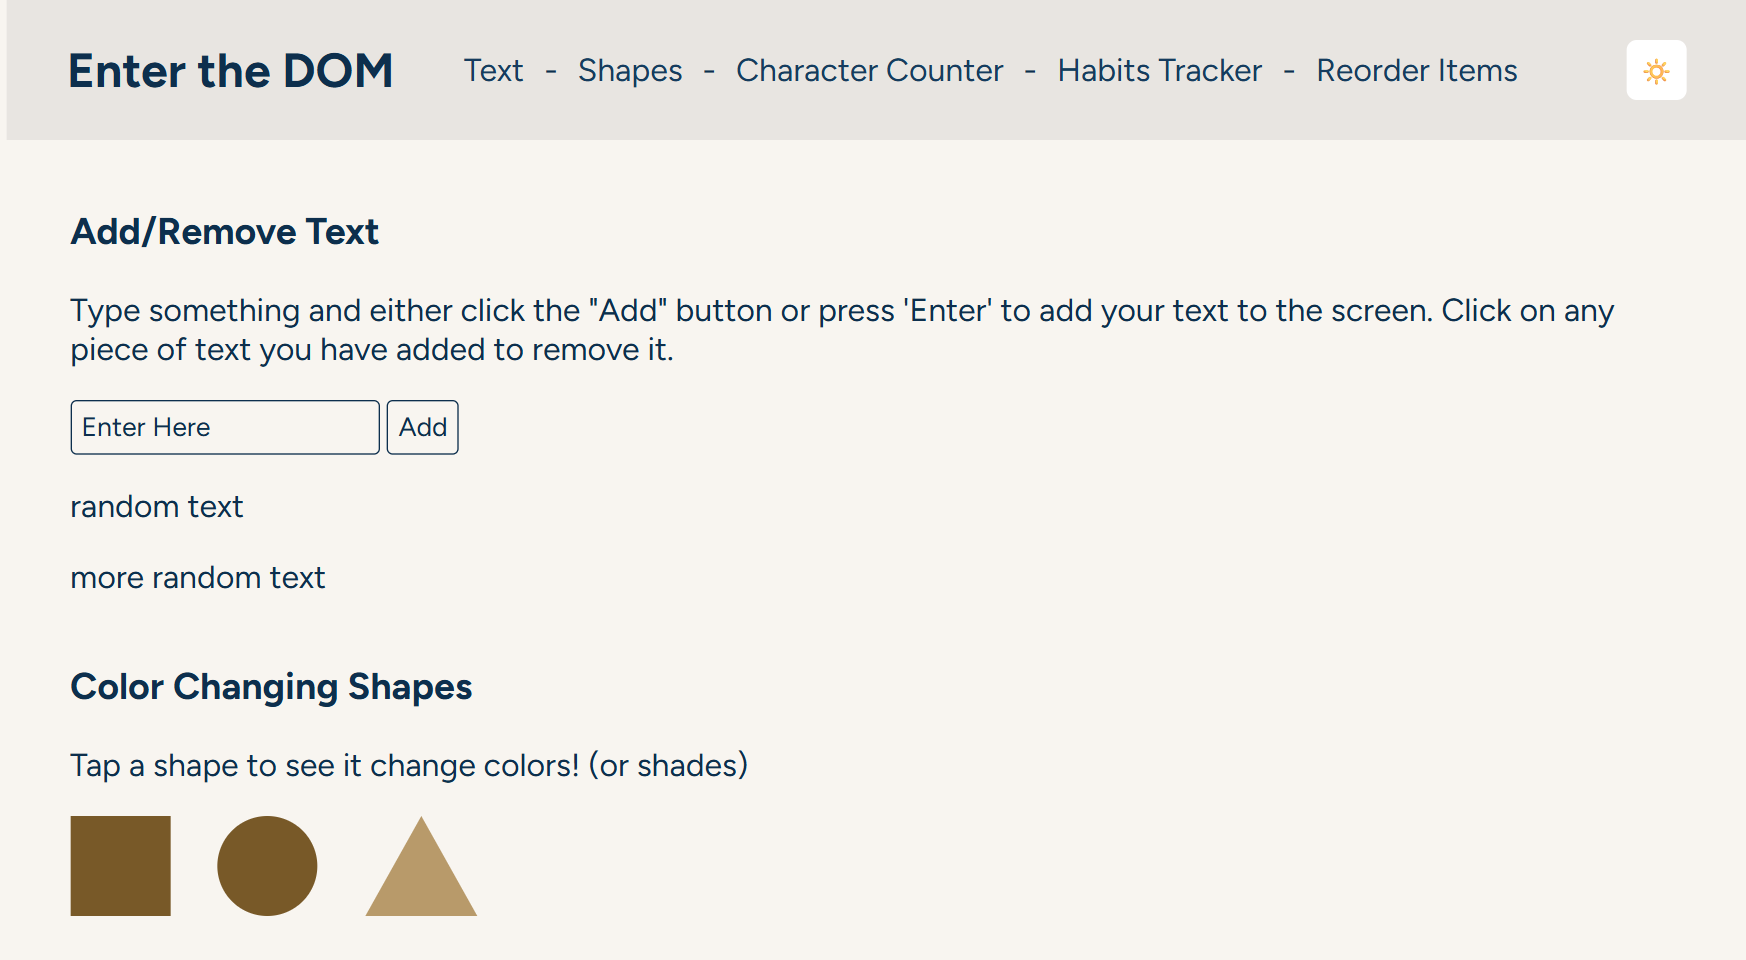Viewport: 1746px width, 960px height.
Task: Jump to the Habits Tracker section
Action: pyautogui.click(x=1160, y=70)
